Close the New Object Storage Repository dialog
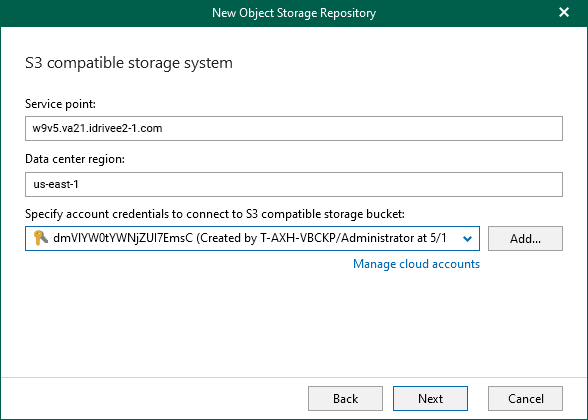Viewport: 588px width, 420px height. pos(564,12)
